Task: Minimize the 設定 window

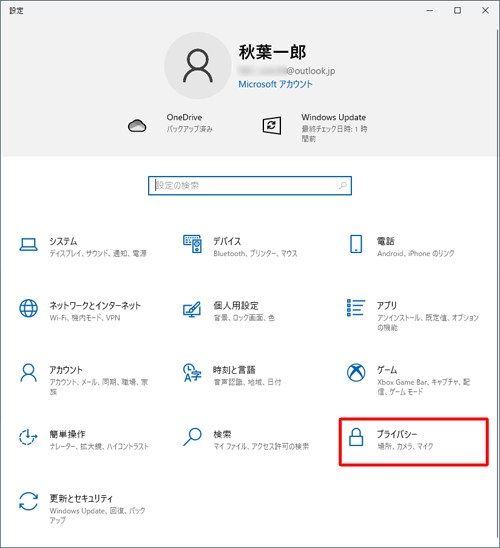Action: tap(430, 10)
